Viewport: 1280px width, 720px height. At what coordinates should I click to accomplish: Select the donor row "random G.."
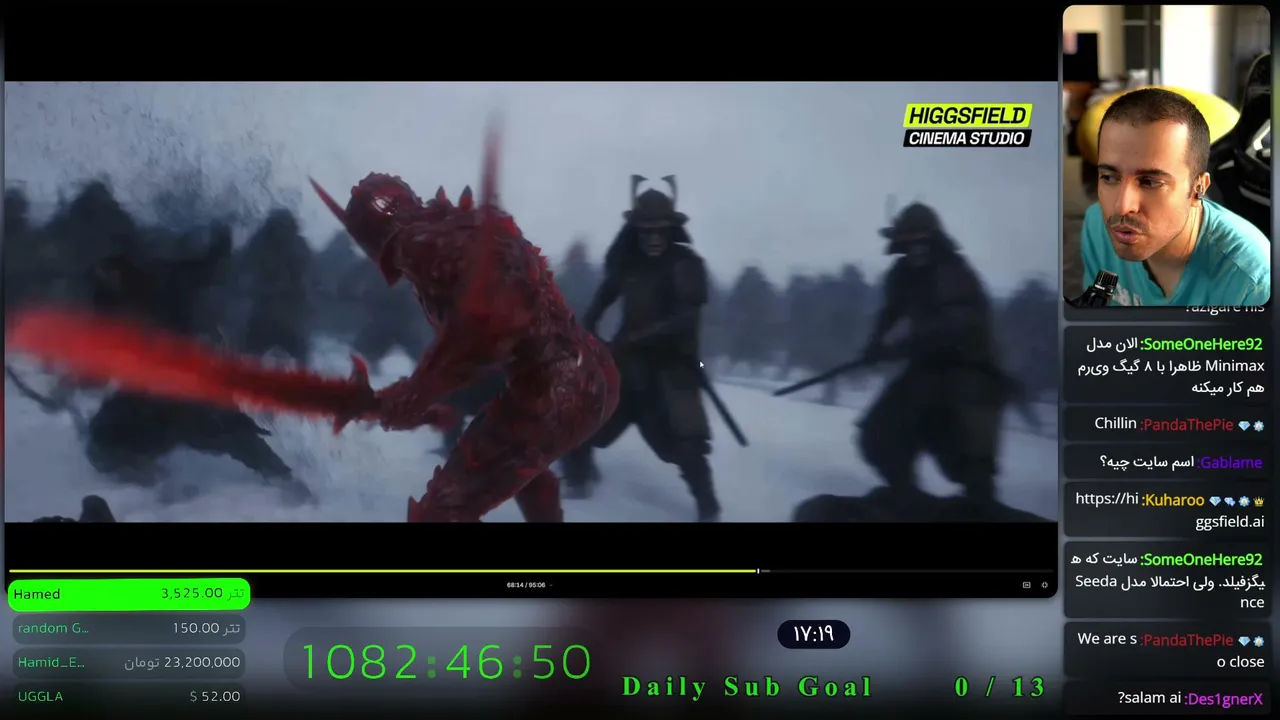(129, 628)
